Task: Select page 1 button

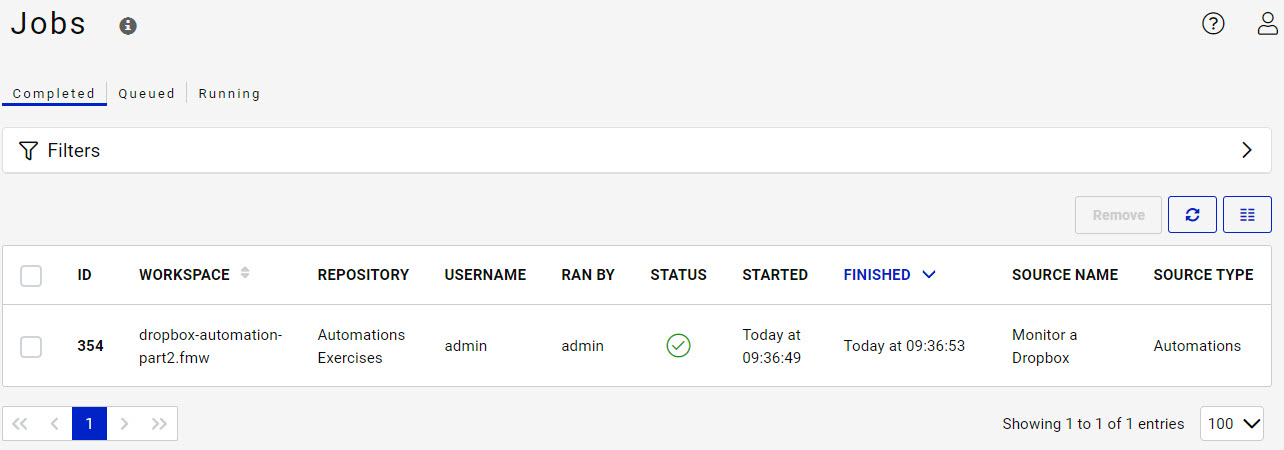Action: point(89,424)
